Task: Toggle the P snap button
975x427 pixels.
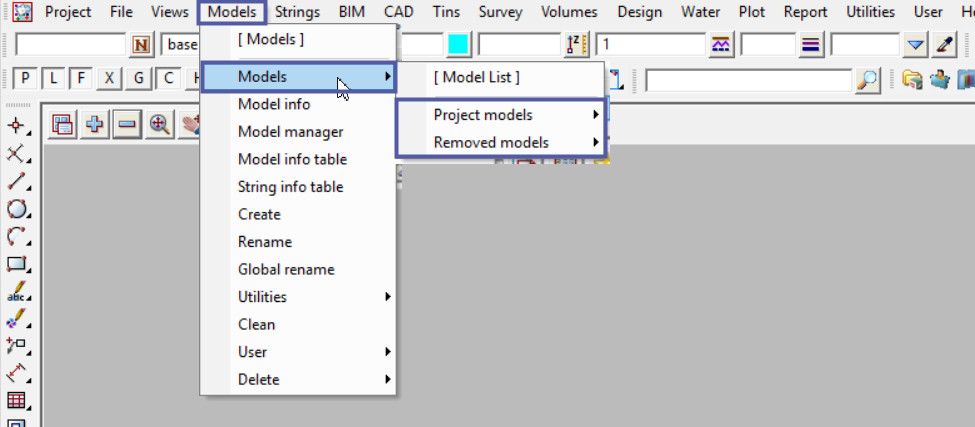Action: click(x=25, y=80)
